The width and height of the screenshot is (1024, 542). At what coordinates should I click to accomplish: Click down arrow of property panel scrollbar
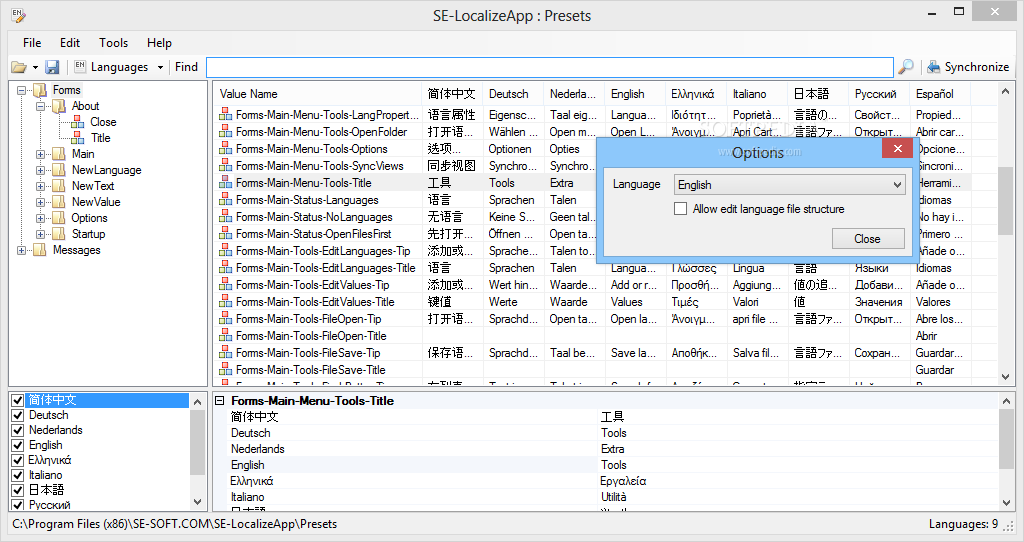point(1006,502)
